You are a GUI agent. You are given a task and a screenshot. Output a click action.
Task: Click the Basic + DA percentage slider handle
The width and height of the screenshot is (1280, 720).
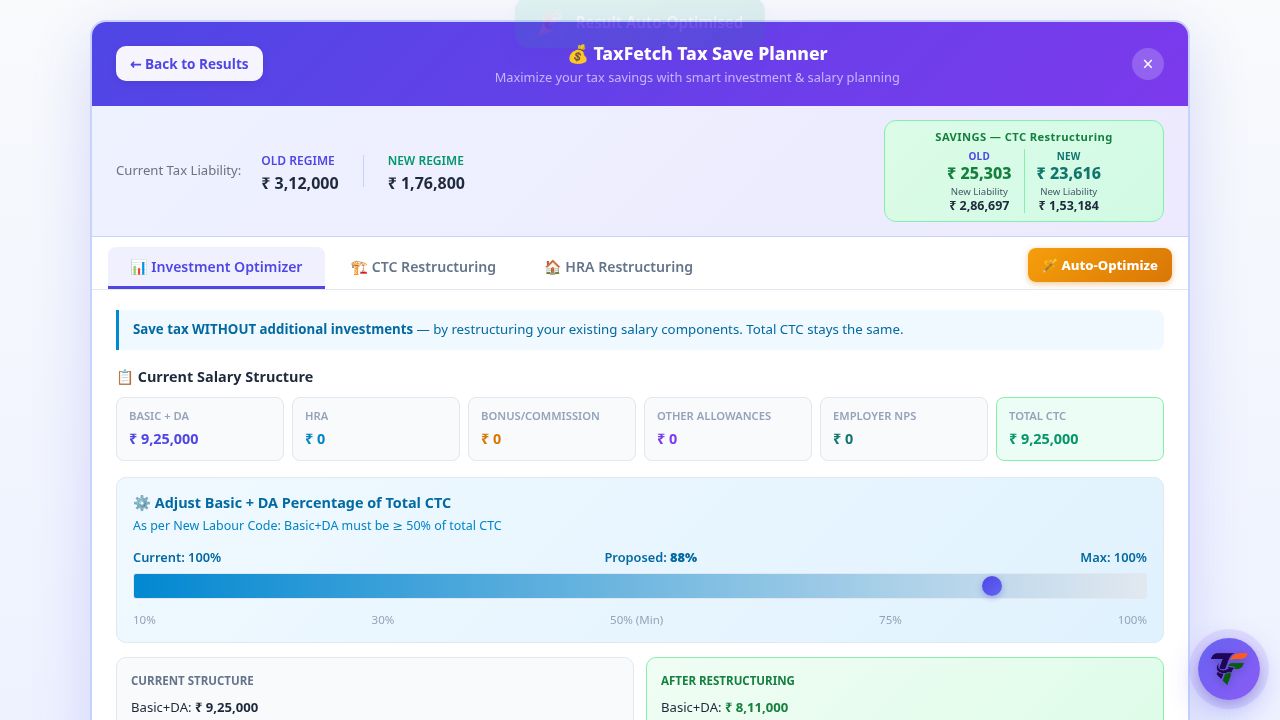(992, 586)
